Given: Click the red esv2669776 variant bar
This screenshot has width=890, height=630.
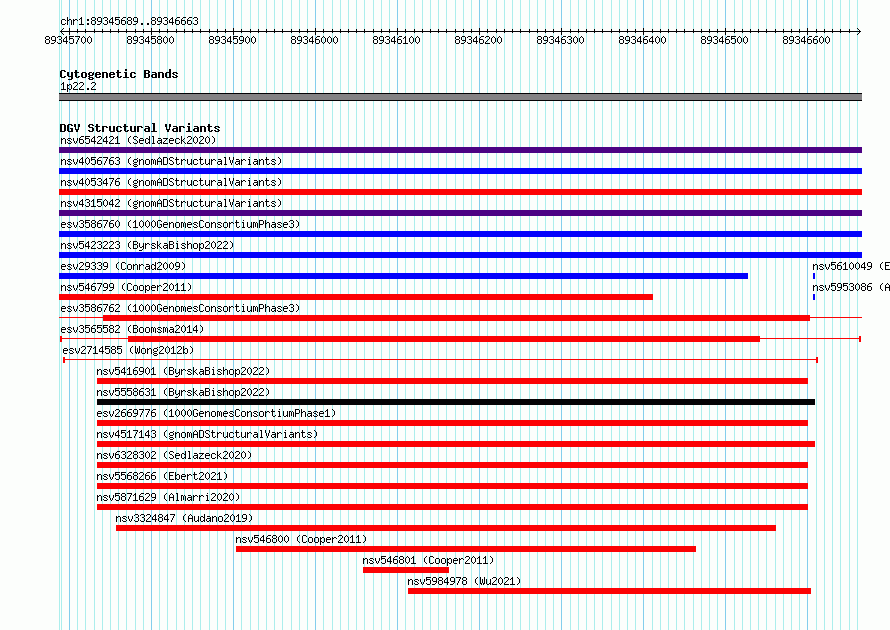Looking at the screenshot, I should [x=452, y=423].
